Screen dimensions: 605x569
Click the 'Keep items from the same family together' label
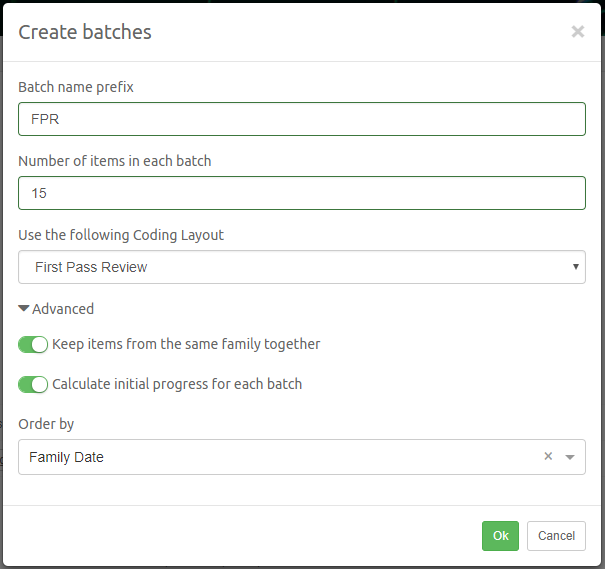(x=186, y=344)
